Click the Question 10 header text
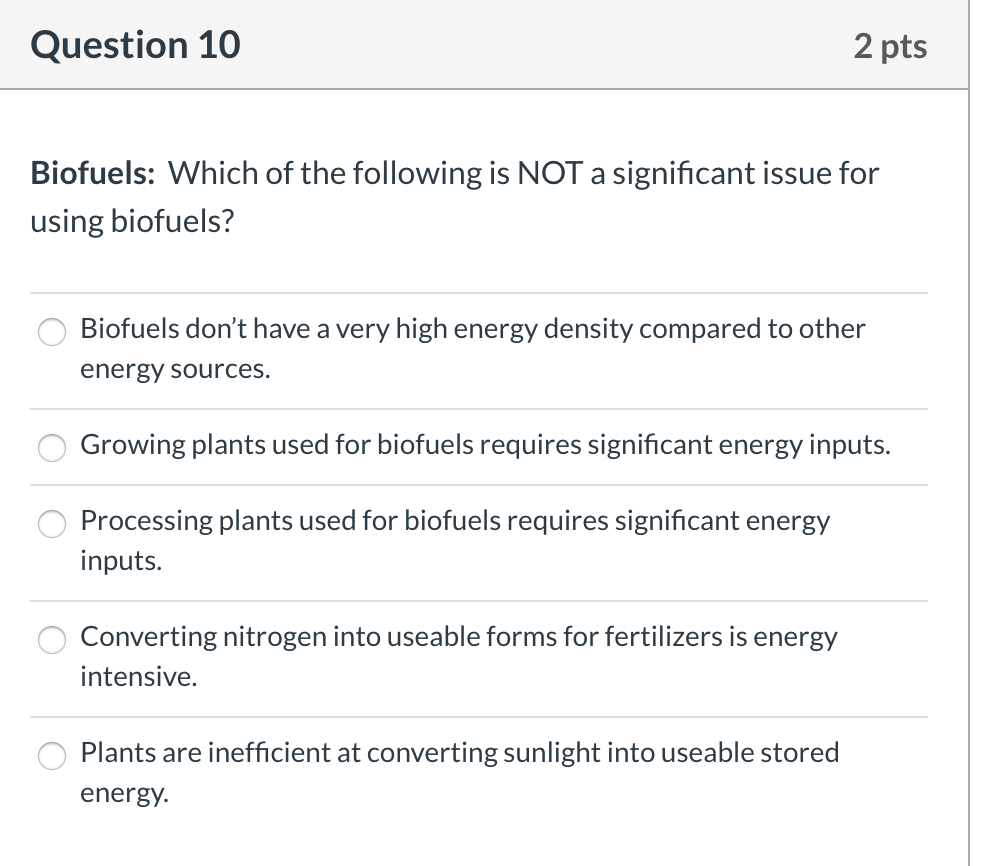This screenshot has height=866, width=992. click(x=134, y=44)
